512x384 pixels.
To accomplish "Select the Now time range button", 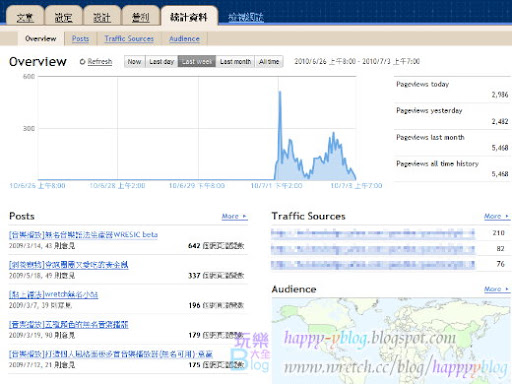I will pos(134,61).
